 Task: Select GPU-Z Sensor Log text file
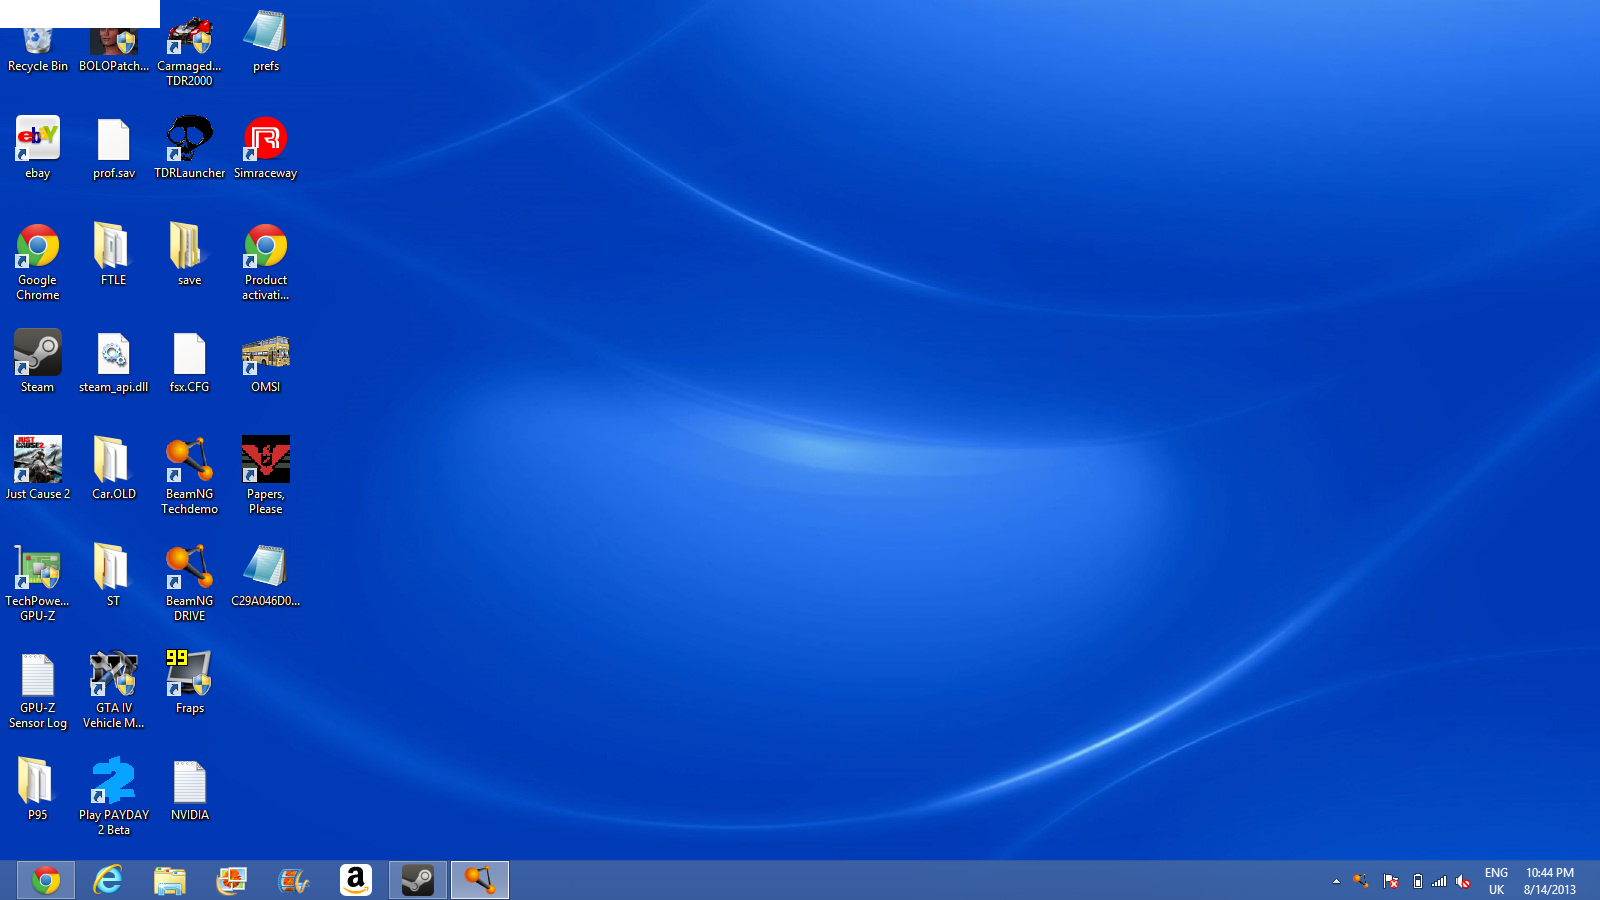coord(38,690)
